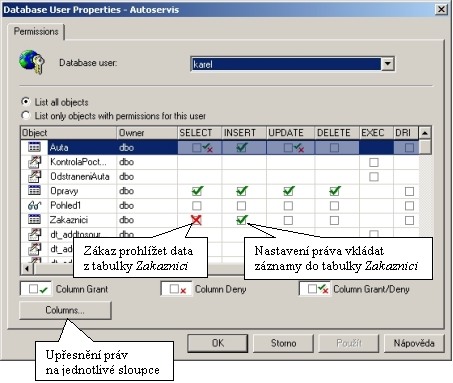This screenshot has width=453, height=383.
Task: Toggle SELECT permission for Opravy
Action: 197,191
